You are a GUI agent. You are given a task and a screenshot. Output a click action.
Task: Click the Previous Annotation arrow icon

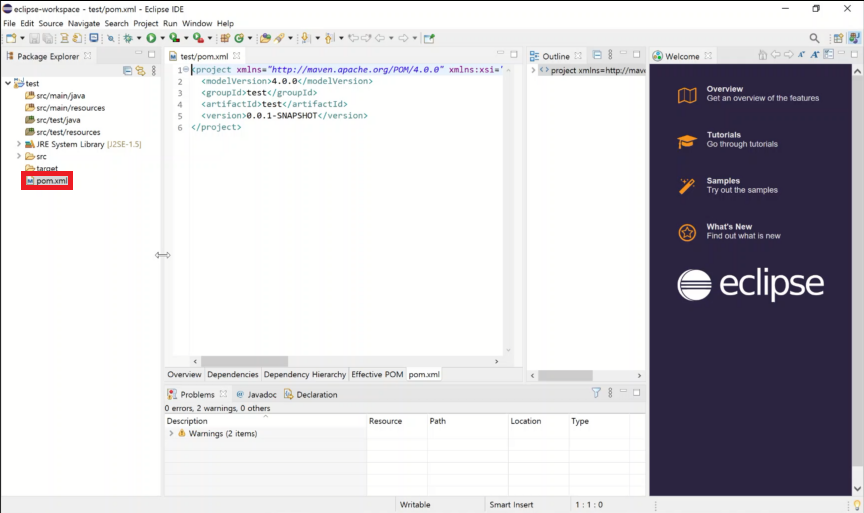tap(329, 38)
